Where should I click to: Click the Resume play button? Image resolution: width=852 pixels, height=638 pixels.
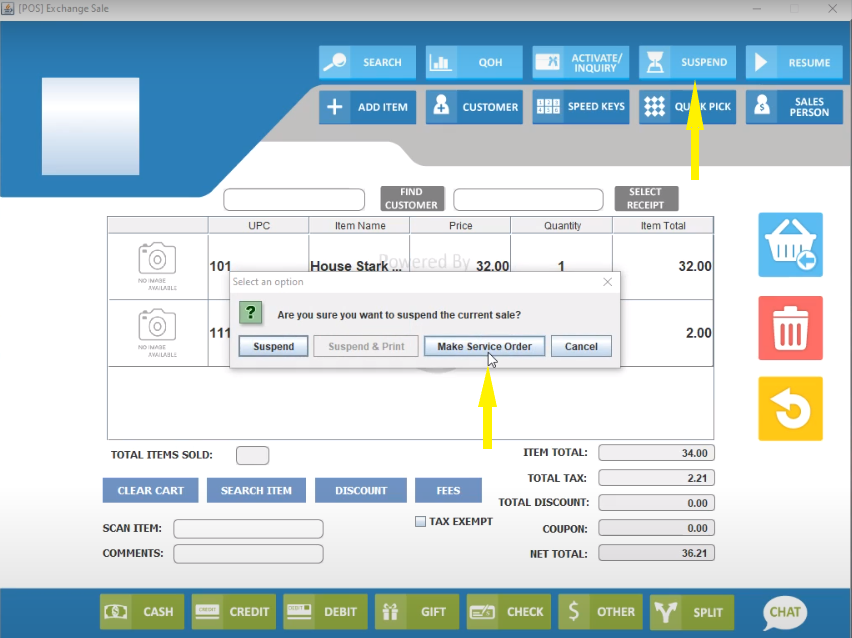click(794, 62)
